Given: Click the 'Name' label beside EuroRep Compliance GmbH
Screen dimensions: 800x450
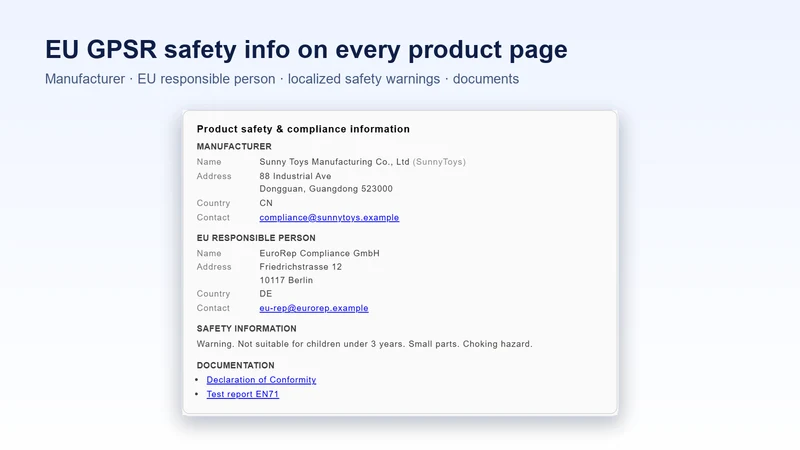Looking at the screenshot, I should pos(209,253).
